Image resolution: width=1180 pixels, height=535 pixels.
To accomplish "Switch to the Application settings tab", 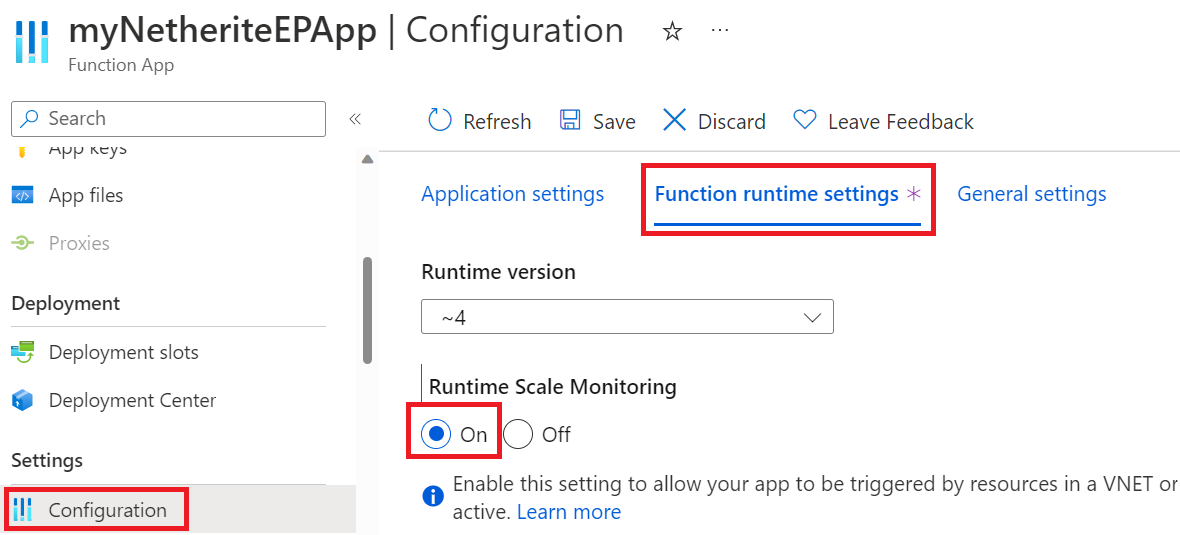I will pyautogui.click(x=512, y=194).
